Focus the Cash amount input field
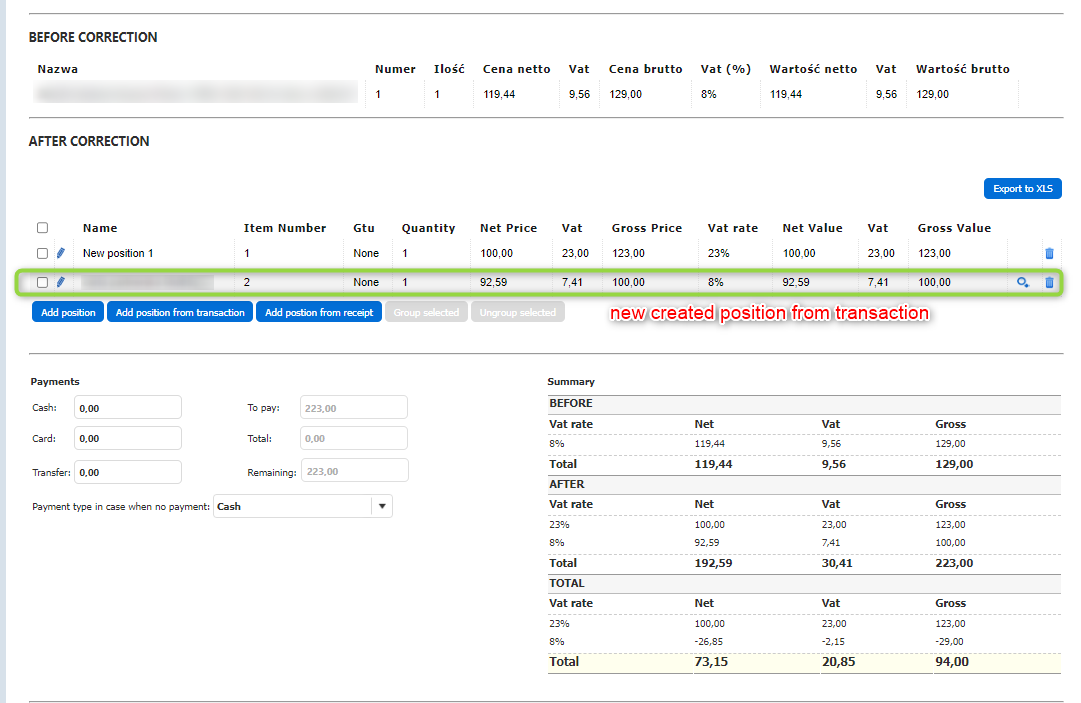 pos(127,408)
